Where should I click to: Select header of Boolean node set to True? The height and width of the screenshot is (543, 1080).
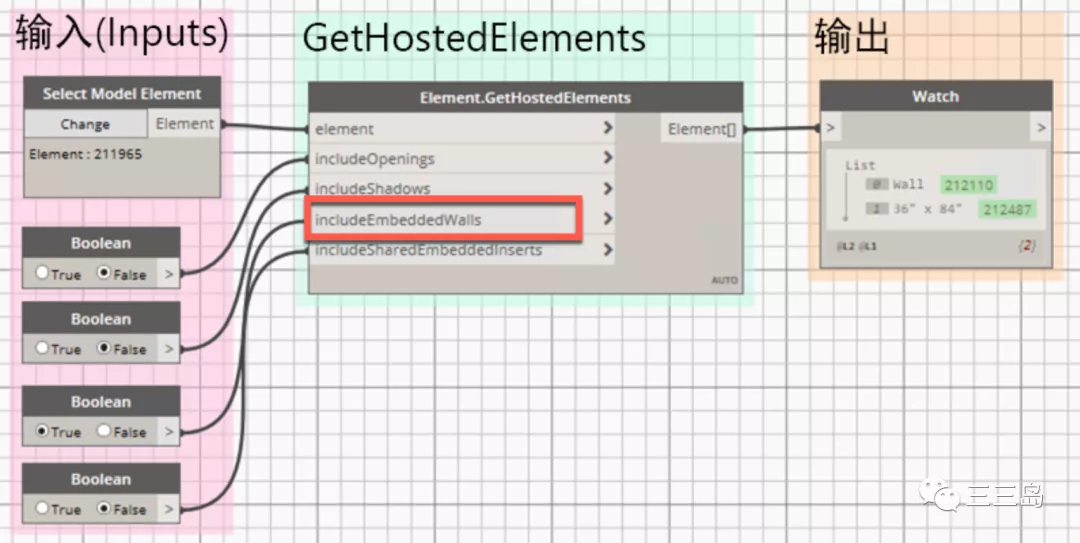[x=101, y=402]
